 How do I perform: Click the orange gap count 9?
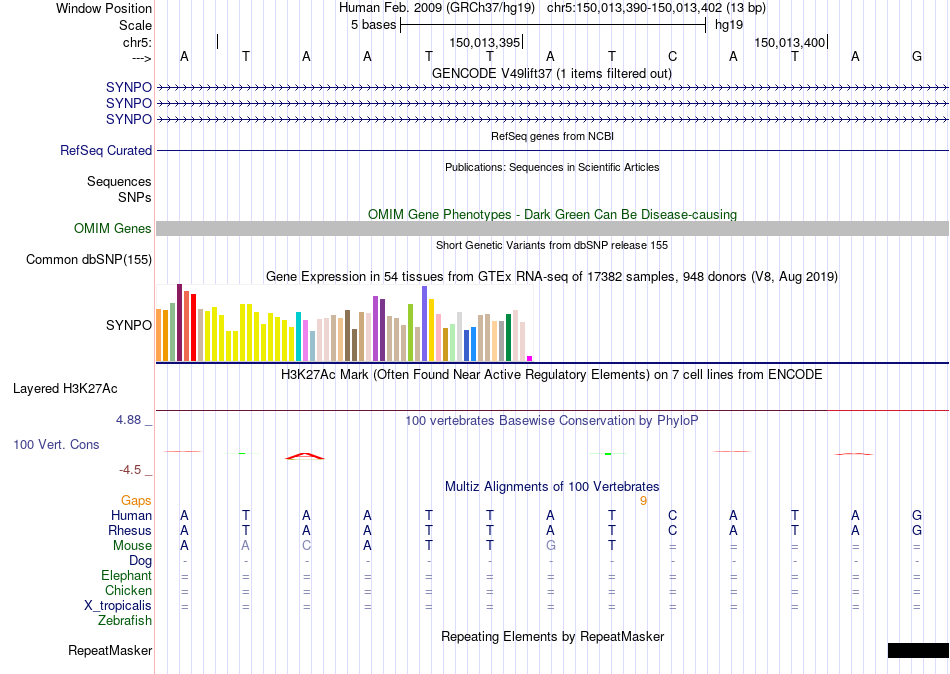click(x=643, y=501)
